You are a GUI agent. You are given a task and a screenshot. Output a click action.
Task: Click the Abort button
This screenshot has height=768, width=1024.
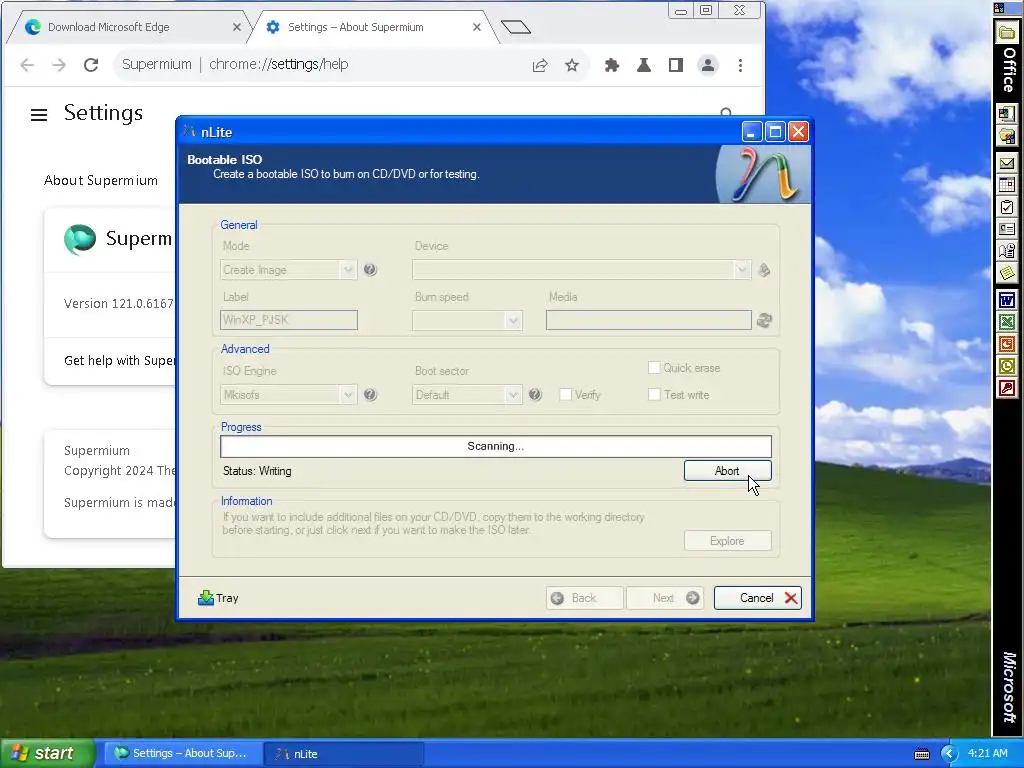[728, 471]
